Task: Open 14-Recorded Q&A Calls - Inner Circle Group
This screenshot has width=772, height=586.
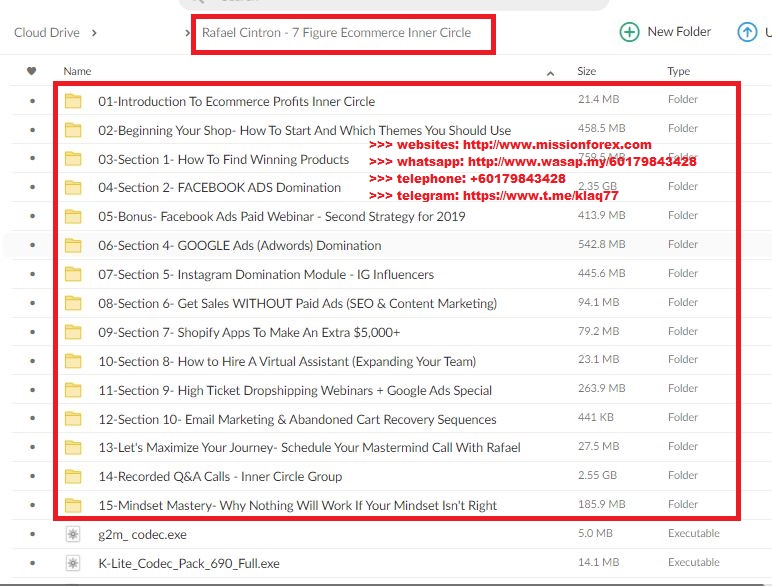Action: [220, 477]
